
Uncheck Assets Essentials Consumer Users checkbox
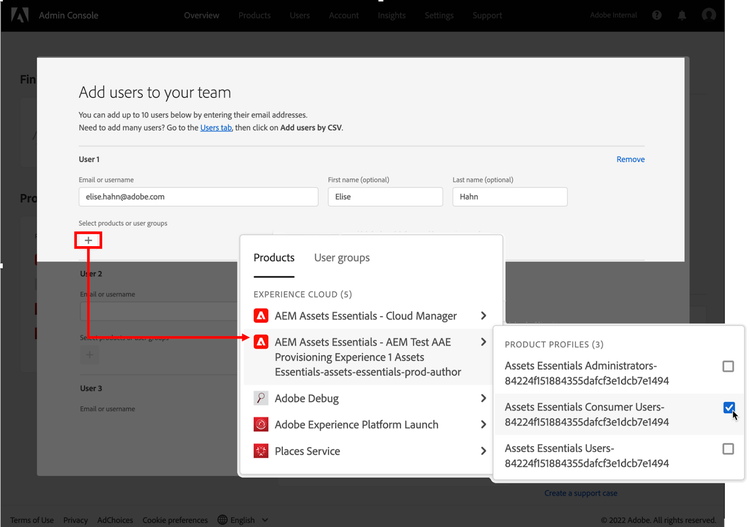pyautogui.click(x=728, y=407)
